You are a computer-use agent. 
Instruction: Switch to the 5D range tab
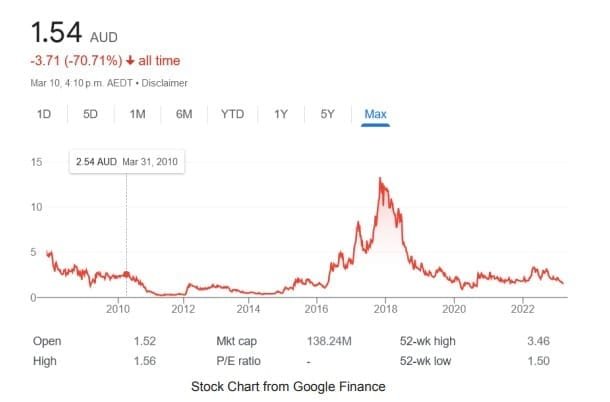90,114
